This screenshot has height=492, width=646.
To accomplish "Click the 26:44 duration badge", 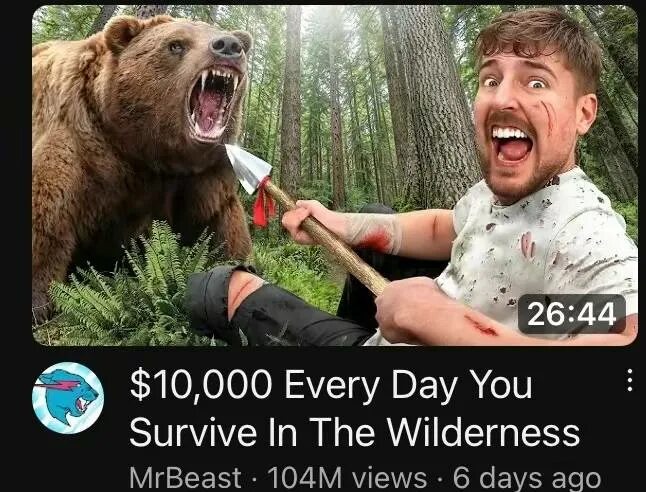I will pyautogui.click(x=572, y=314).
